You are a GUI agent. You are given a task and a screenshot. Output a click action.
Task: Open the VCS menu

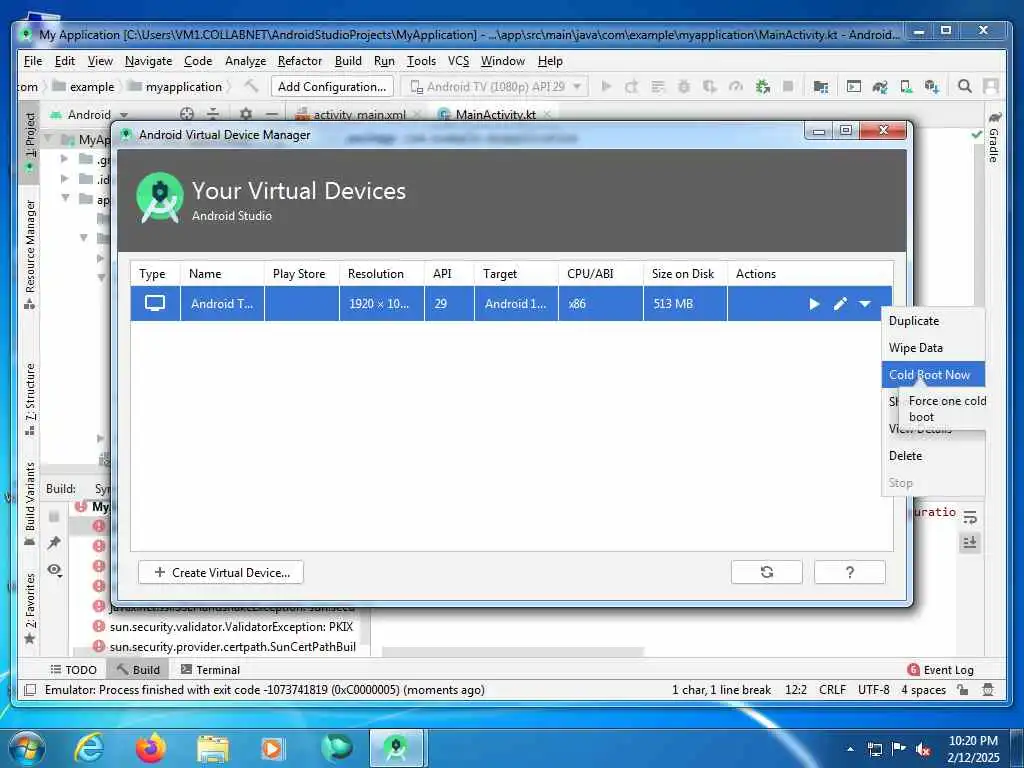click(458, 61)
